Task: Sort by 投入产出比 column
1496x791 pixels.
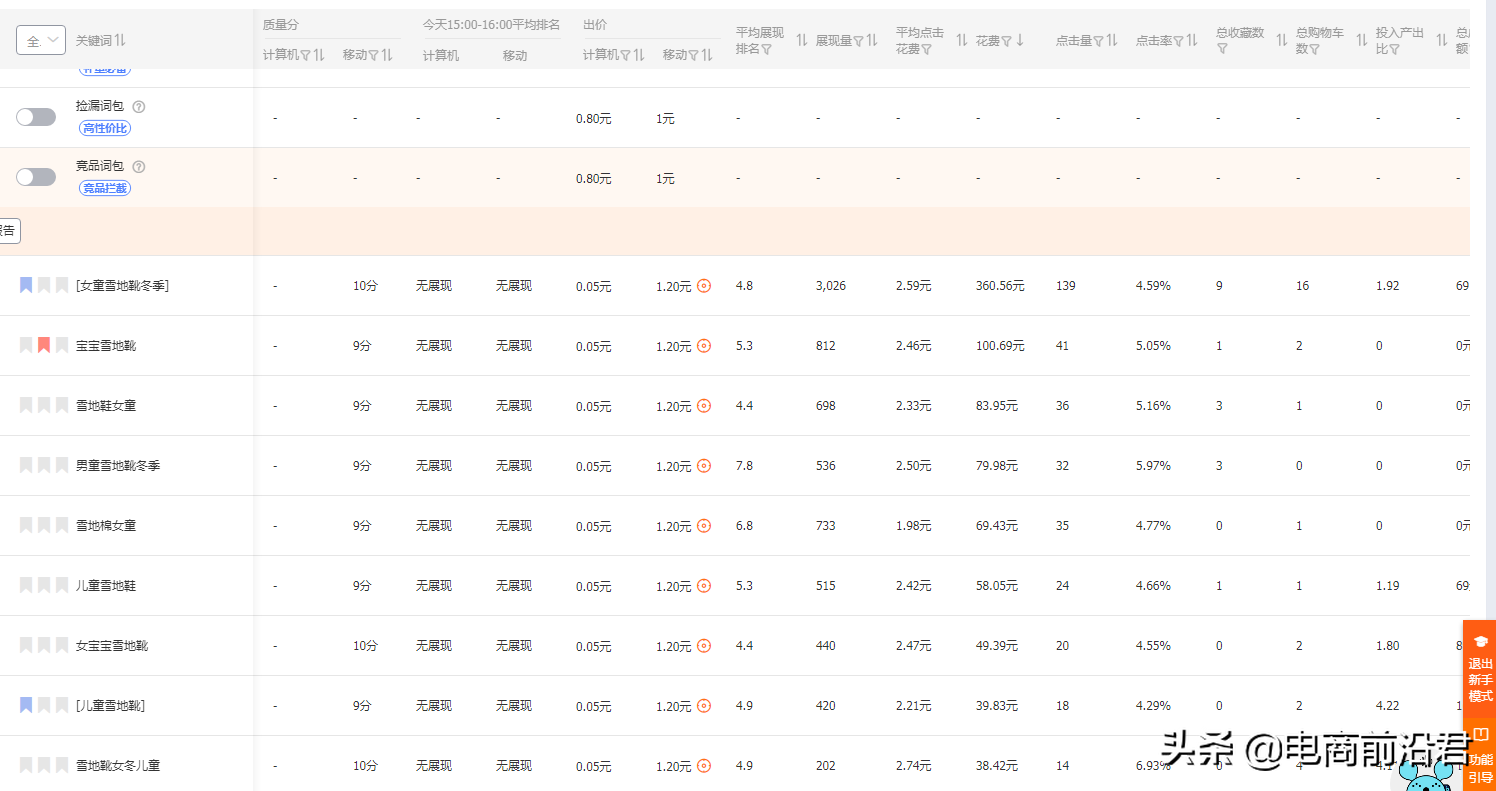Action: [1442, 40]
